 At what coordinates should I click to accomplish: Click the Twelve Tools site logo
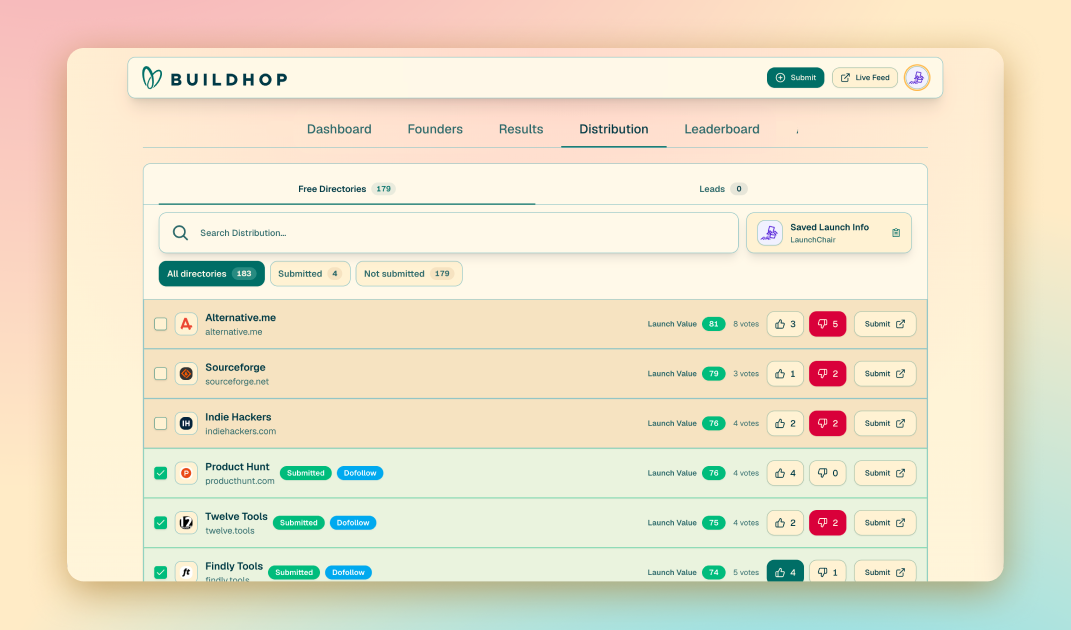(x=186, y=523)
